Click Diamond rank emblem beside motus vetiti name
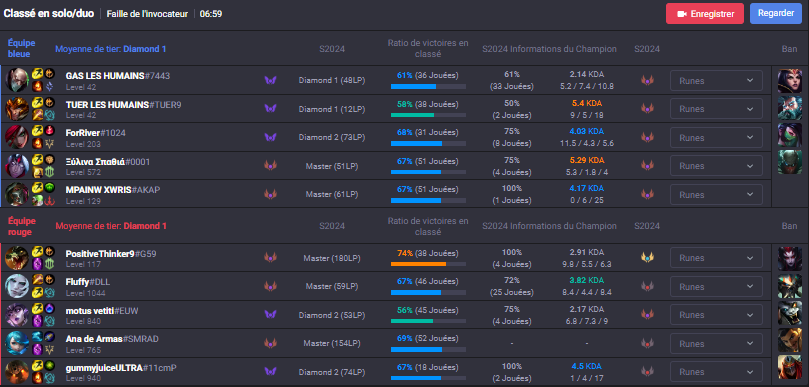 pos(270,314)
